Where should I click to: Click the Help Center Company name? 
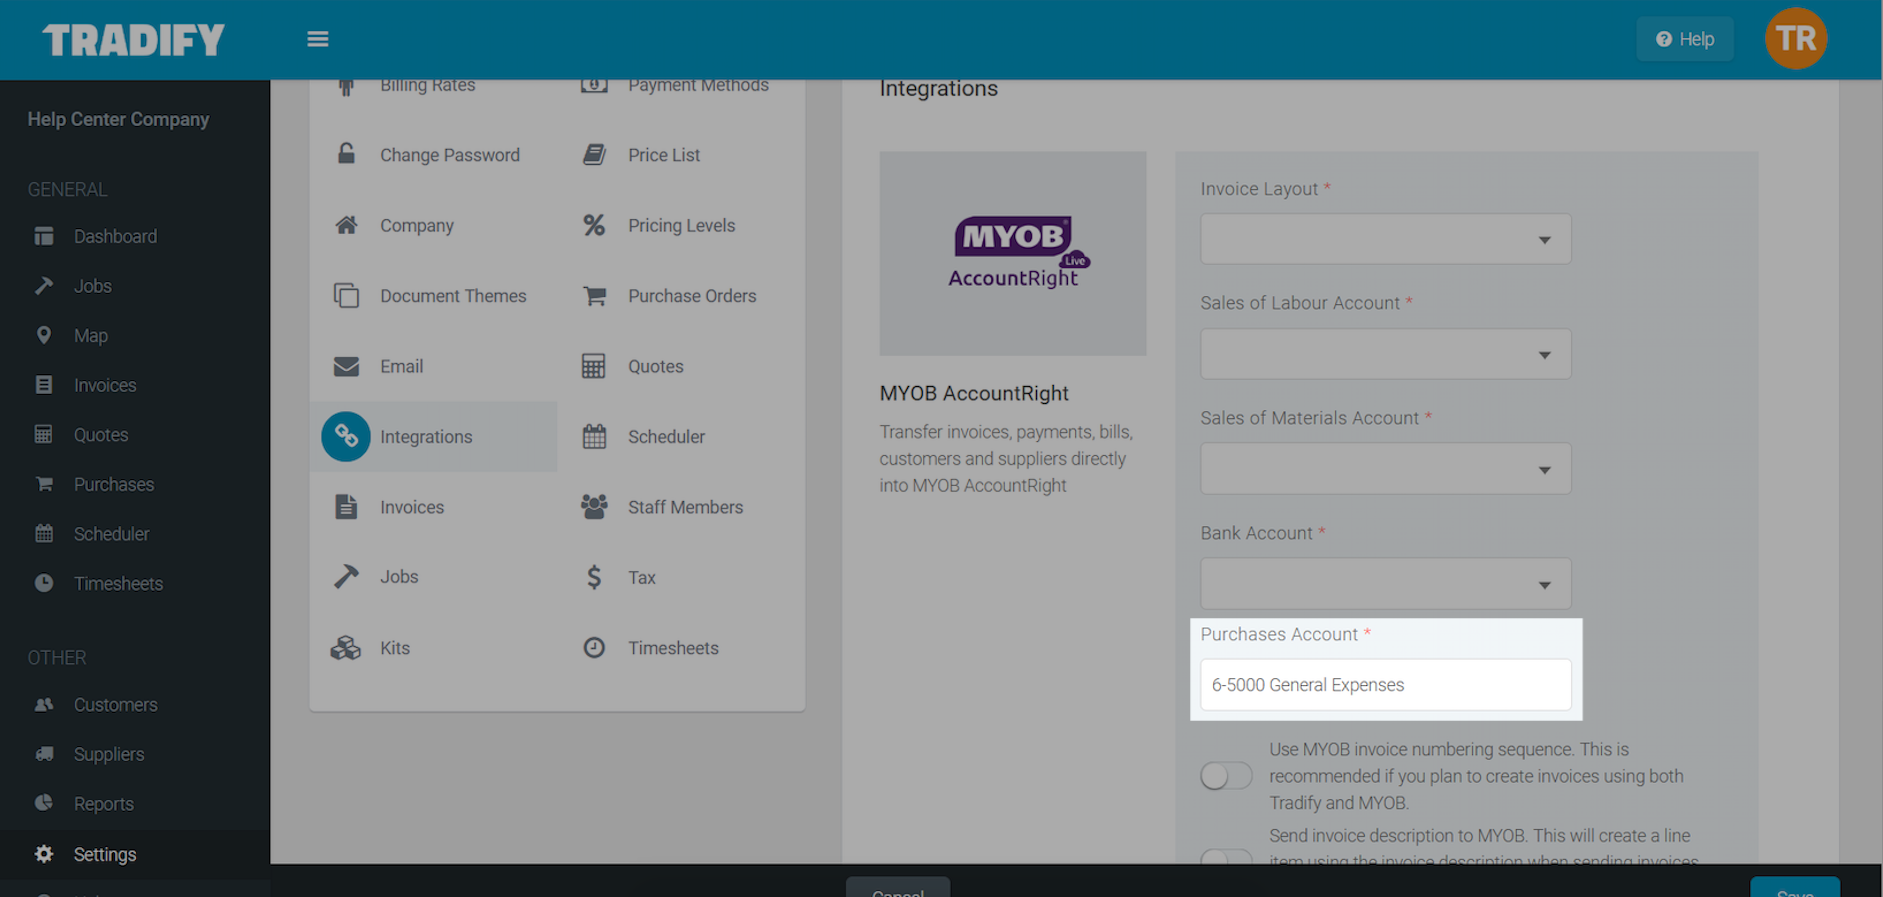click(118, 119)
